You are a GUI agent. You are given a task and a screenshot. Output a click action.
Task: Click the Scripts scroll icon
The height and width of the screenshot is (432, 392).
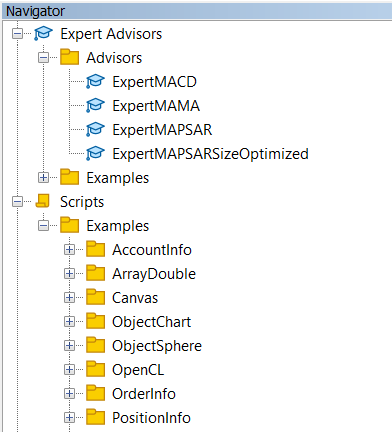point(43,201)
